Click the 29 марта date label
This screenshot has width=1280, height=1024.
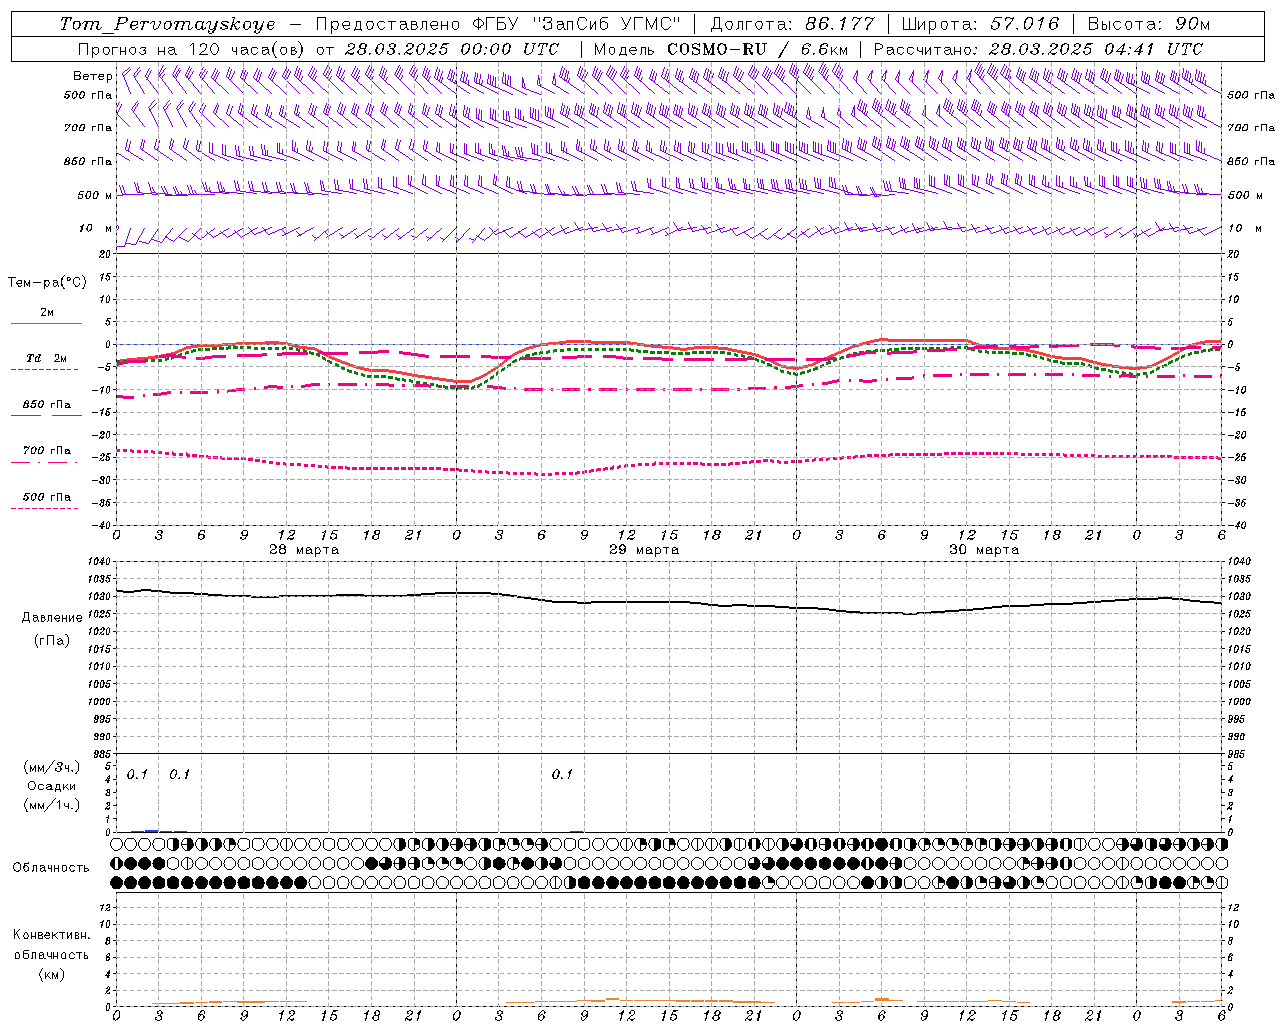(644, 549)
